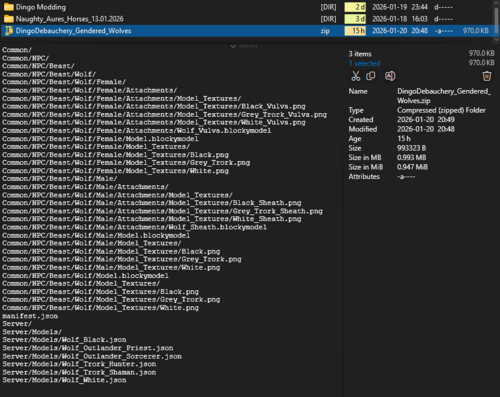Click the '3 items' summary text
Screen dimensions: 500x397
pyautogui.click(x=360, y=54)
